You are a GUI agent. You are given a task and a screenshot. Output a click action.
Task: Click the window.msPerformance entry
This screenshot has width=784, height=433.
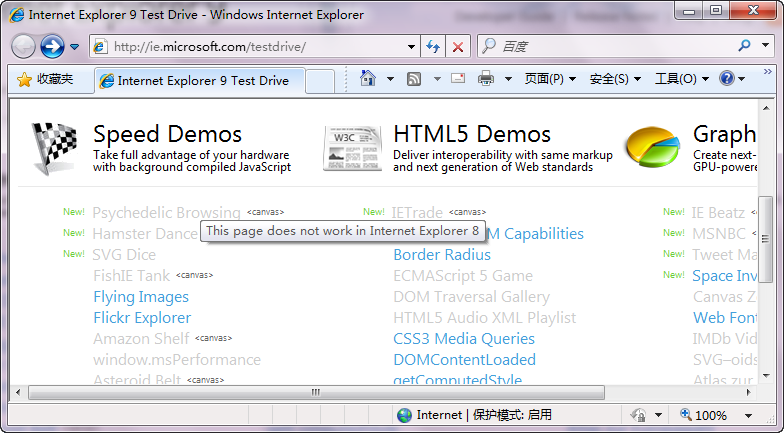point(177,360)
